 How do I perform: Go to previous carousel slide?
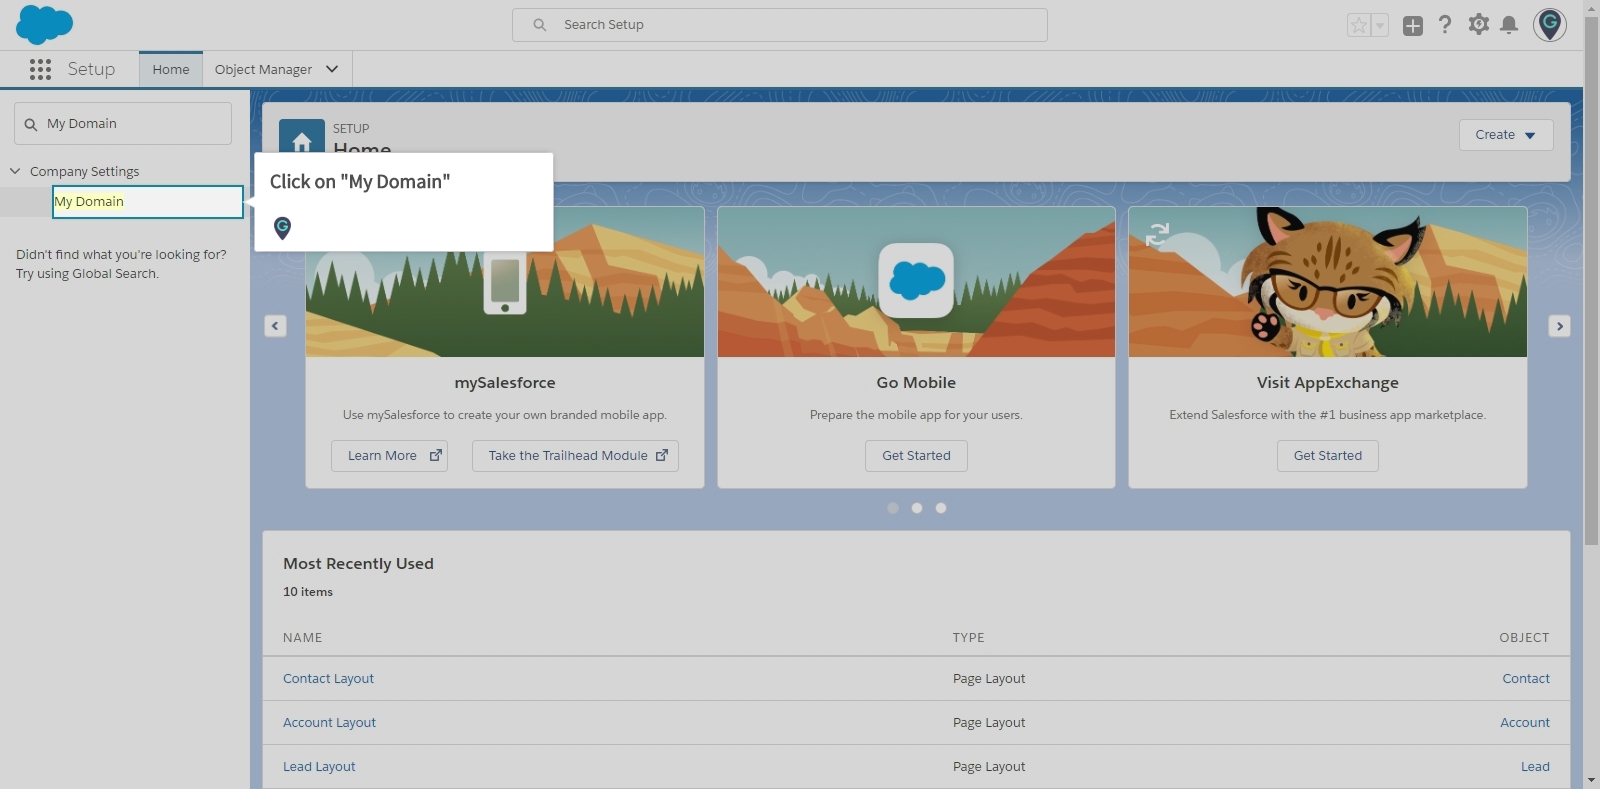pyautogui.click(x=276, y=326)
